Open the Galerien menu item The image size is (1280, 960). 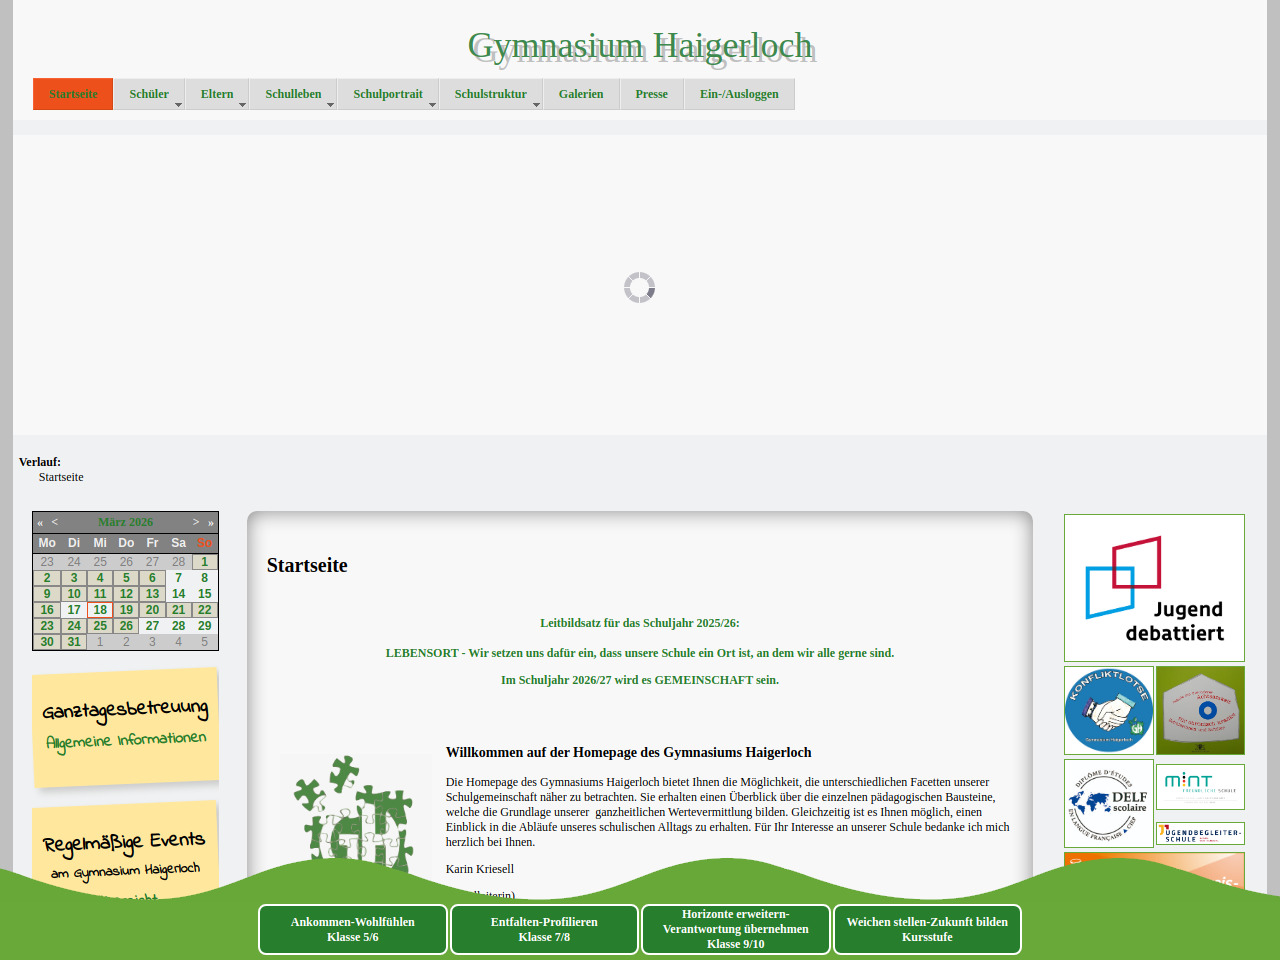[581, 94]
